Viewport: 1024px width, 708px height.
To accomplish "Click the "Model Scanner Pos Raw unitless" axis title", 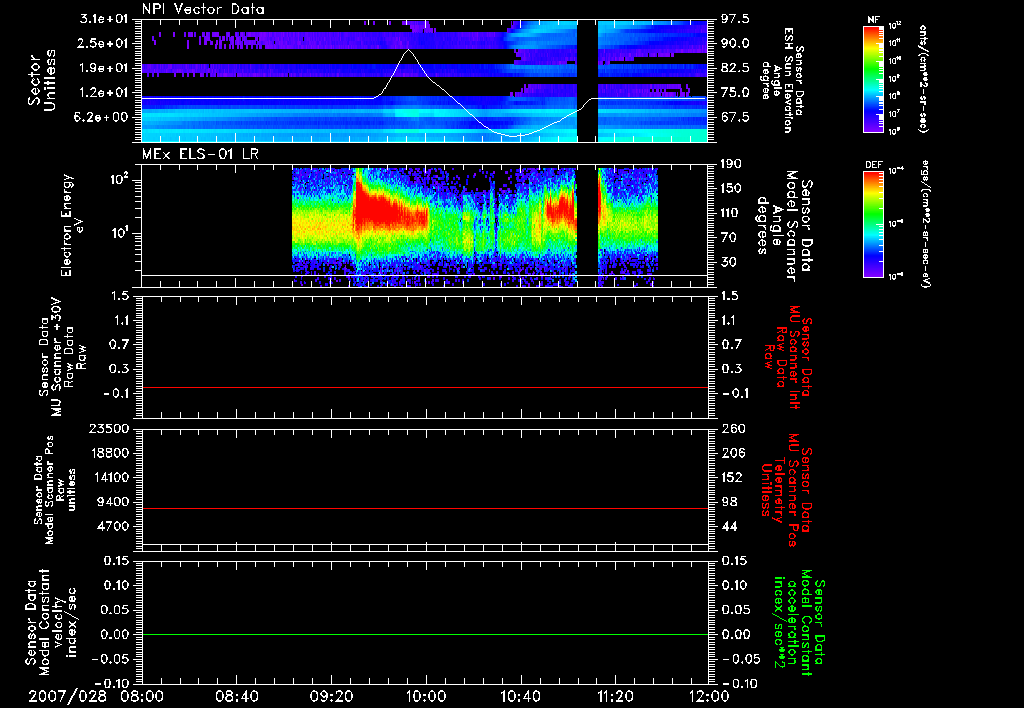I will tap(55, 490).
